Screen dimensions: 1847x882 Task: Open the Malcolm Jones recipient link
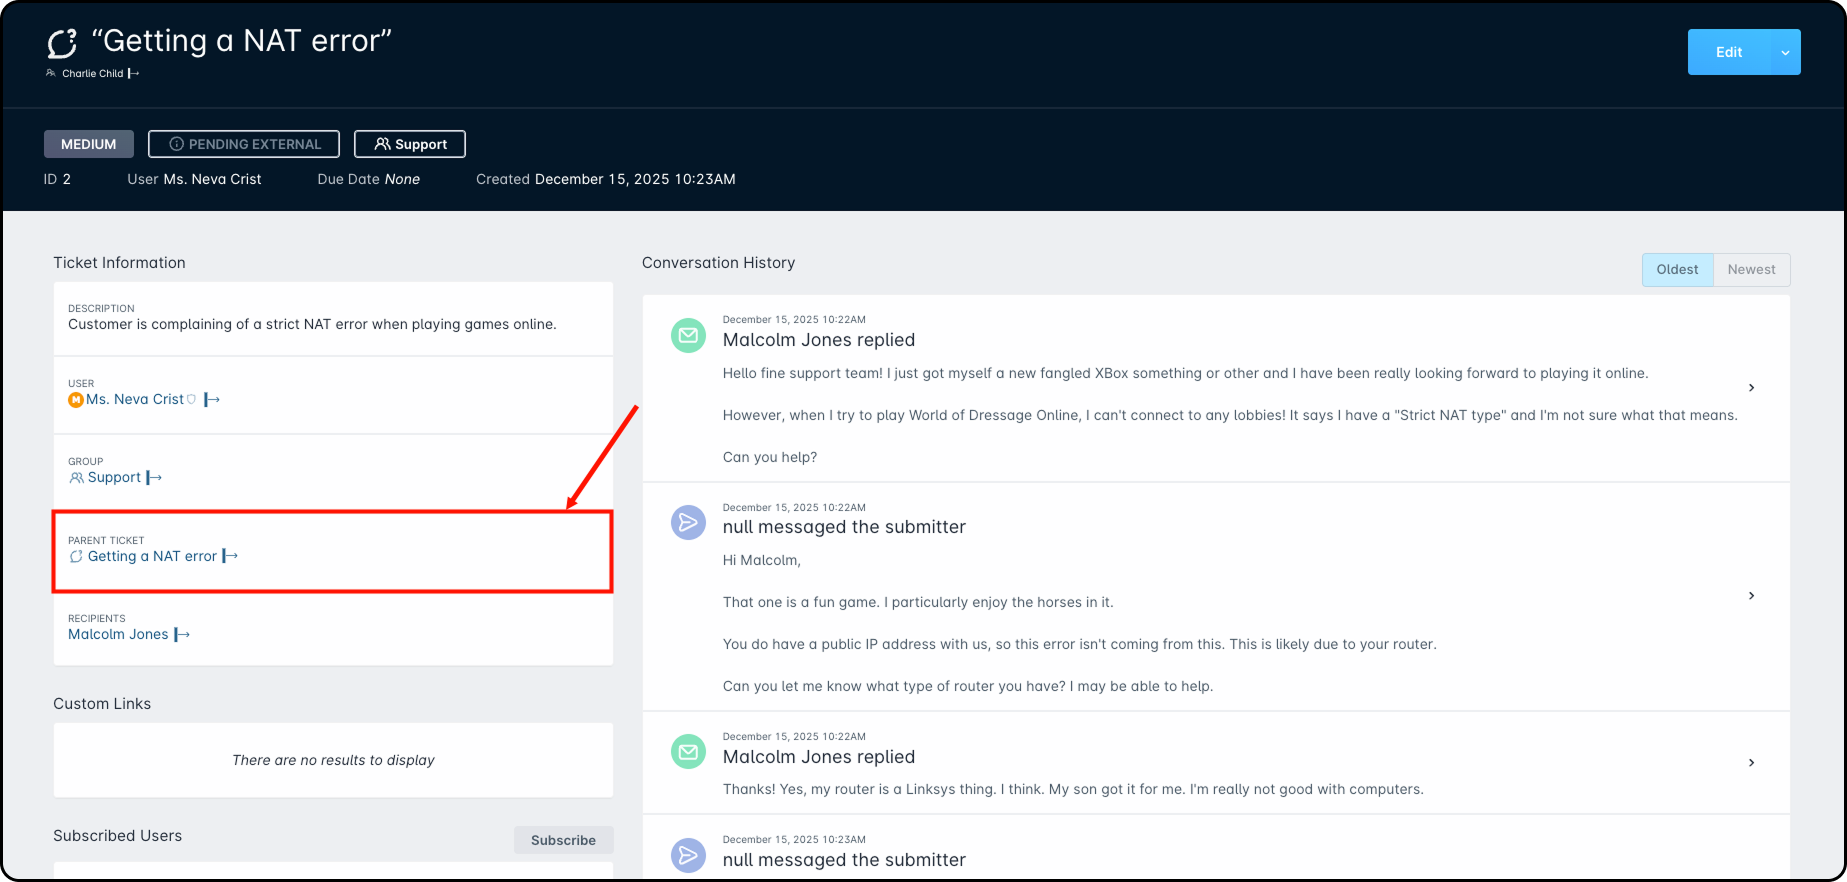[x=118, y=635]
